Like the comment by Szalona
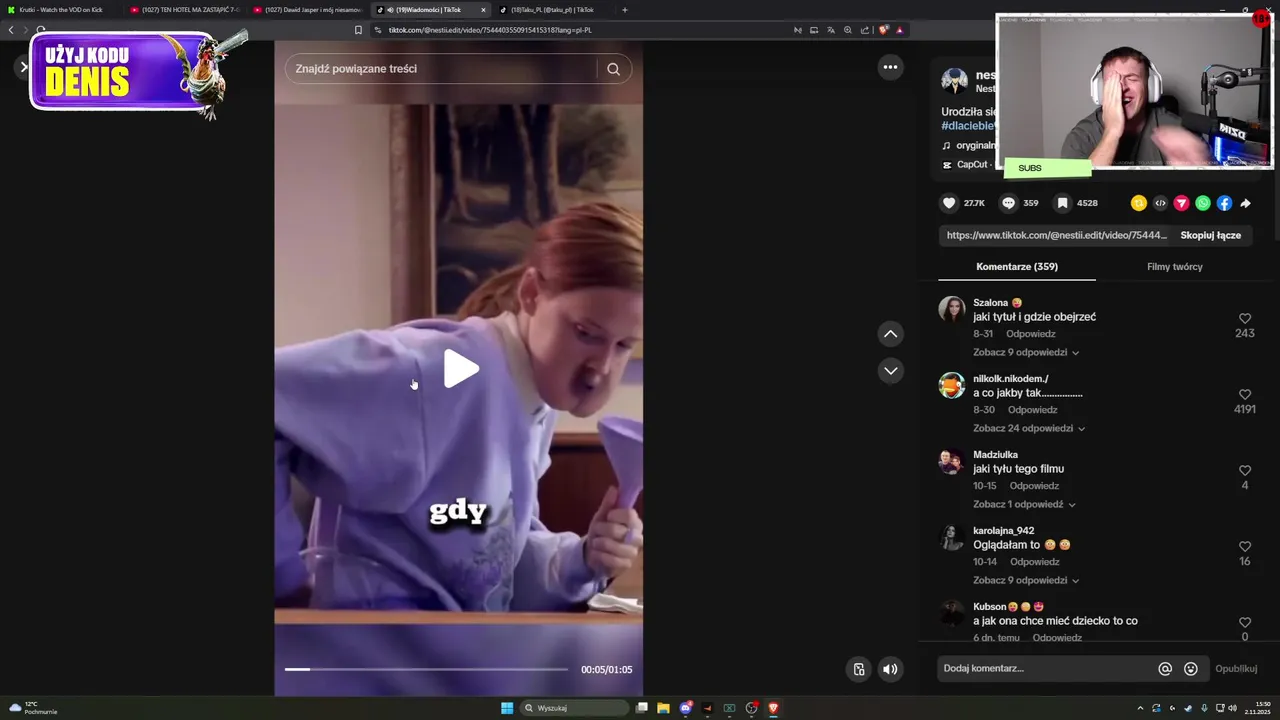This screenshot has width=1280, height=720. pos(1245,319)
